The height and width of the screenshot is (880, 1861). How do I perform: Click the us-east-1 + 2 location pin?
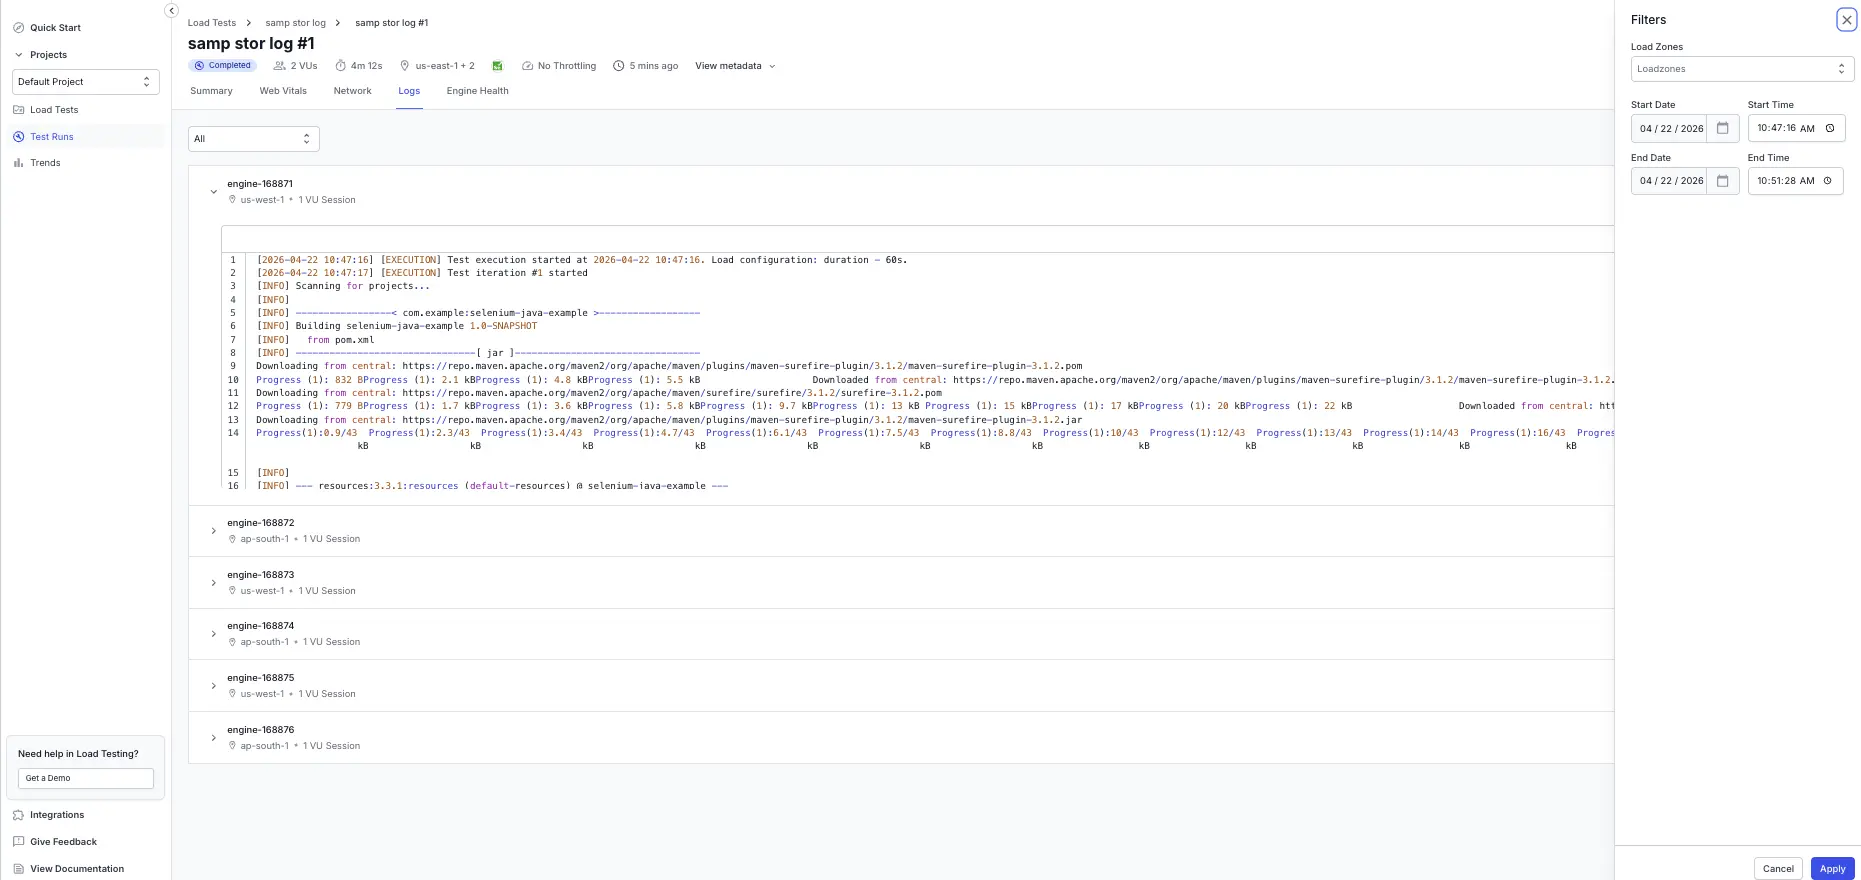[405, 66]
